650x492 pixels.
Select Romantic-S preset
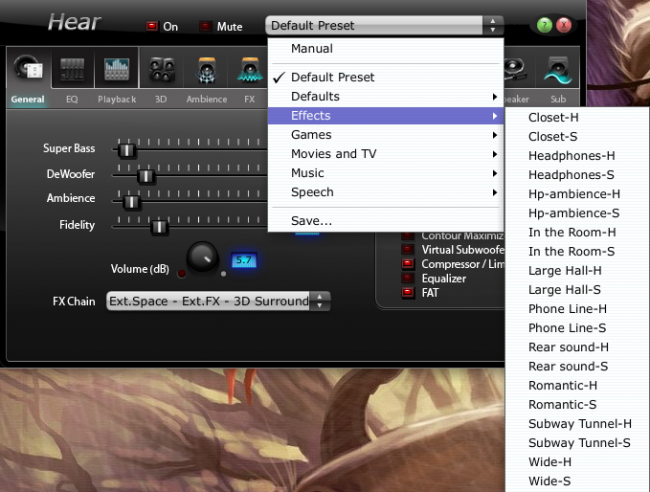tap(577, 405)
